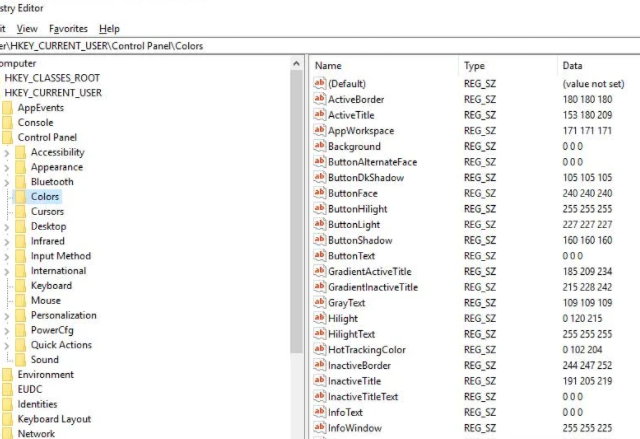640x439 pixels.
Task: Click the GradientInactiveTitle value icon
Action: click(x=320, y=286)
